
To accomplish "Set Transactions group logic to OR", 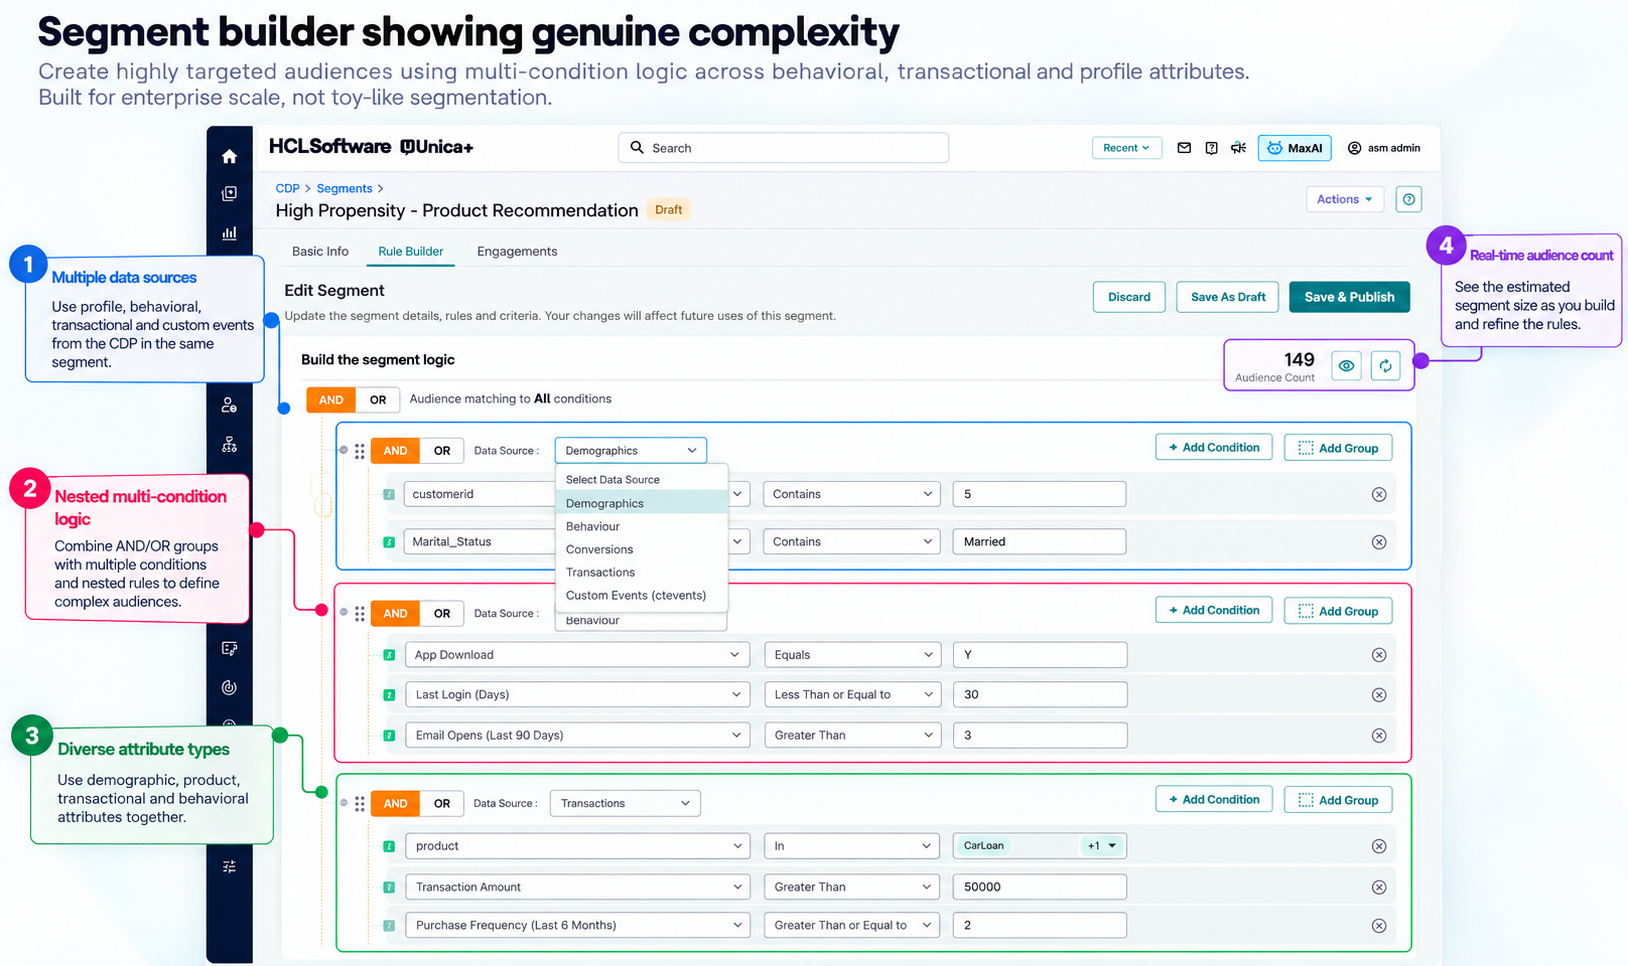I will pyautogui.click(x=442, y=803).
